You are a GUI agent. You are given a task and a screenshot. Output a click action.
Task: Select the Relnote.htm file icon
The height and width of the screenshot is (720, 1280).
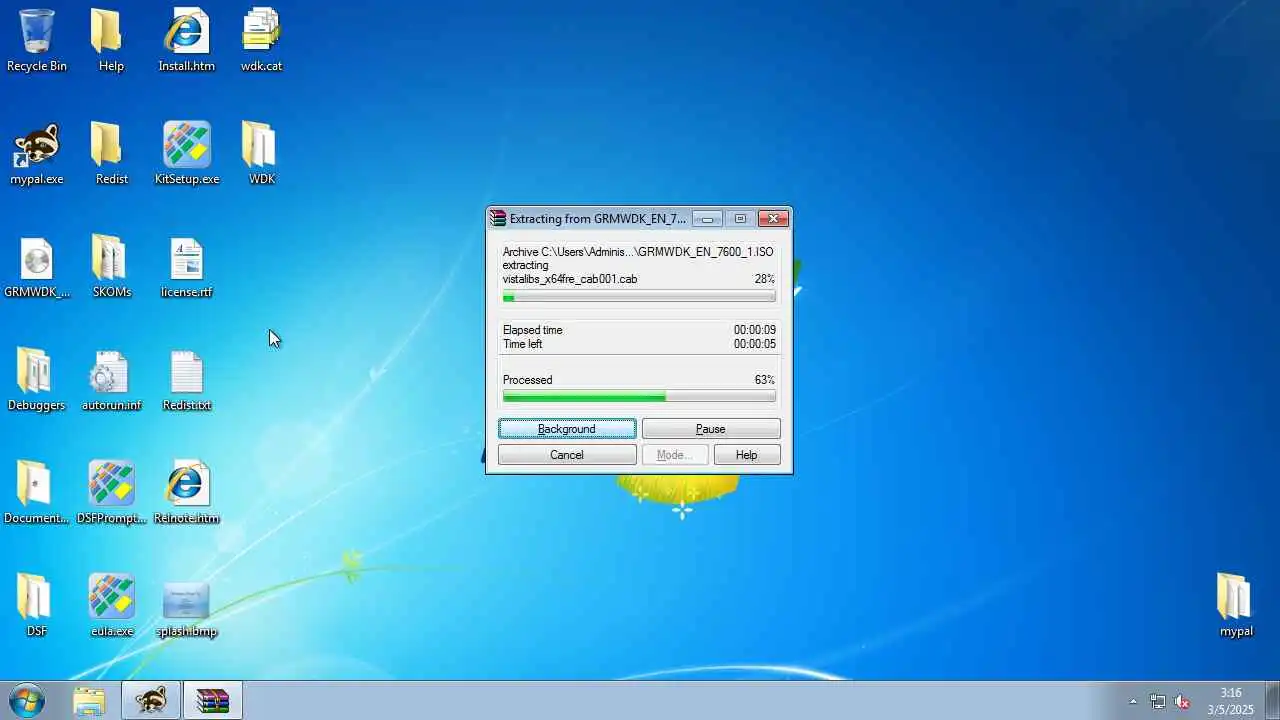click(187, 493)
